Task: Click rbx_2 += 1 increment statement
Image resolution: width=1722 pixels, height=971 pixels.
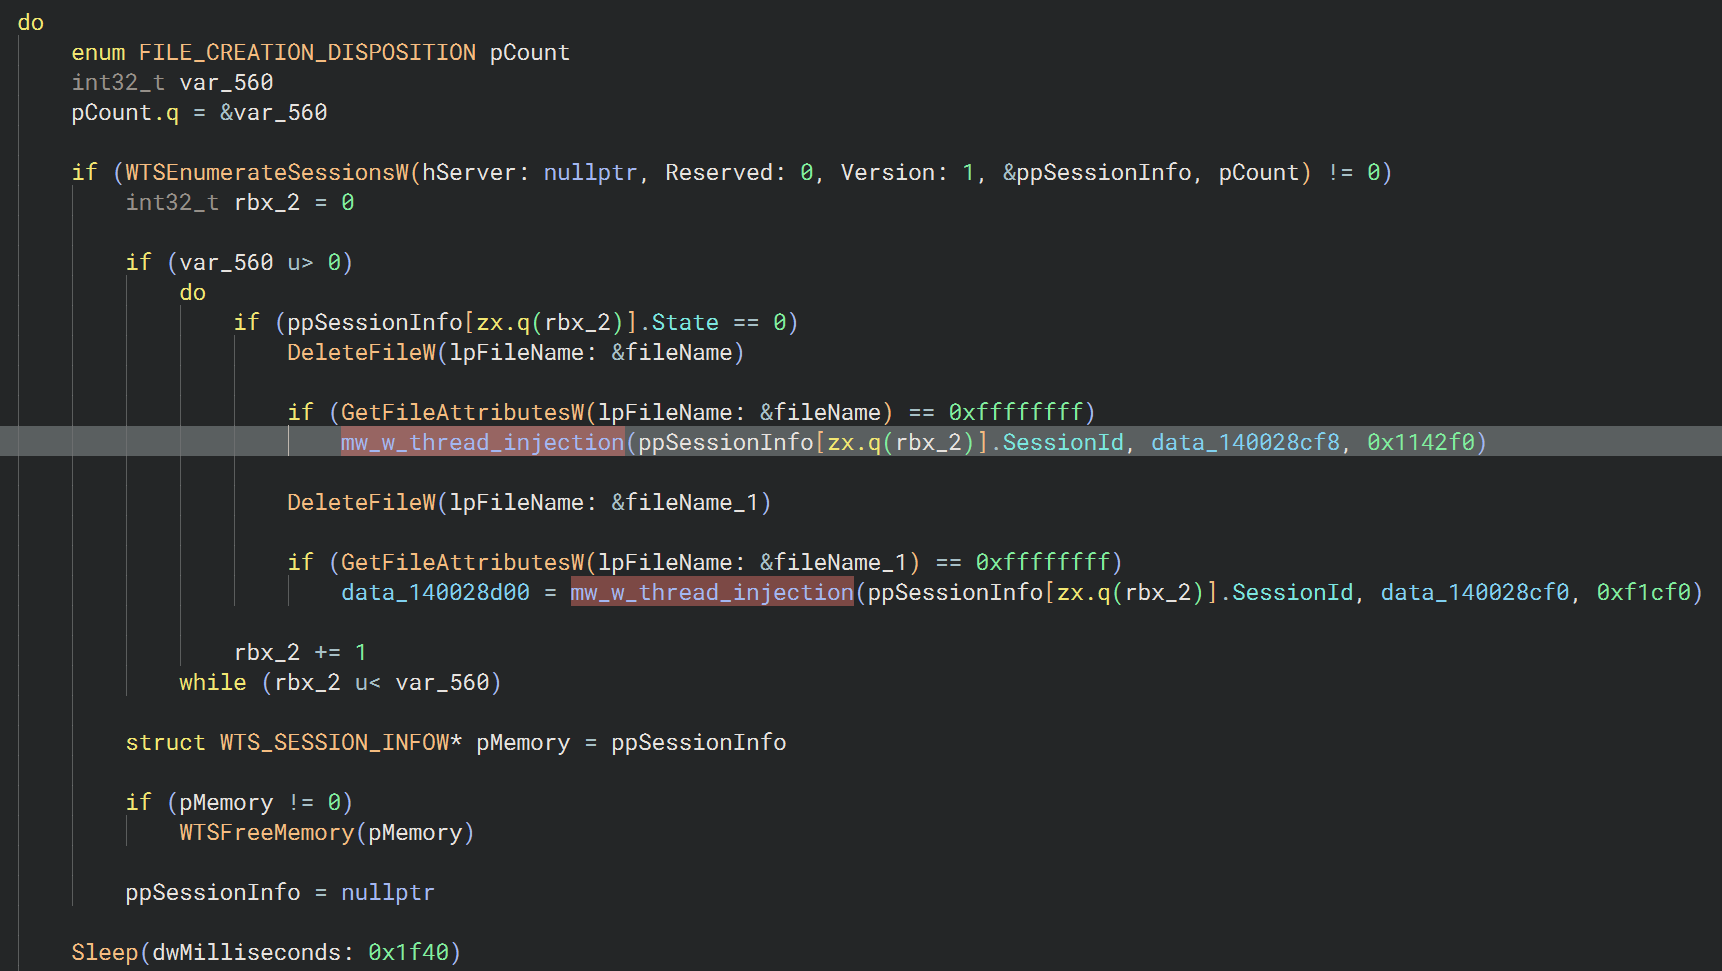Action: point(300,652)
